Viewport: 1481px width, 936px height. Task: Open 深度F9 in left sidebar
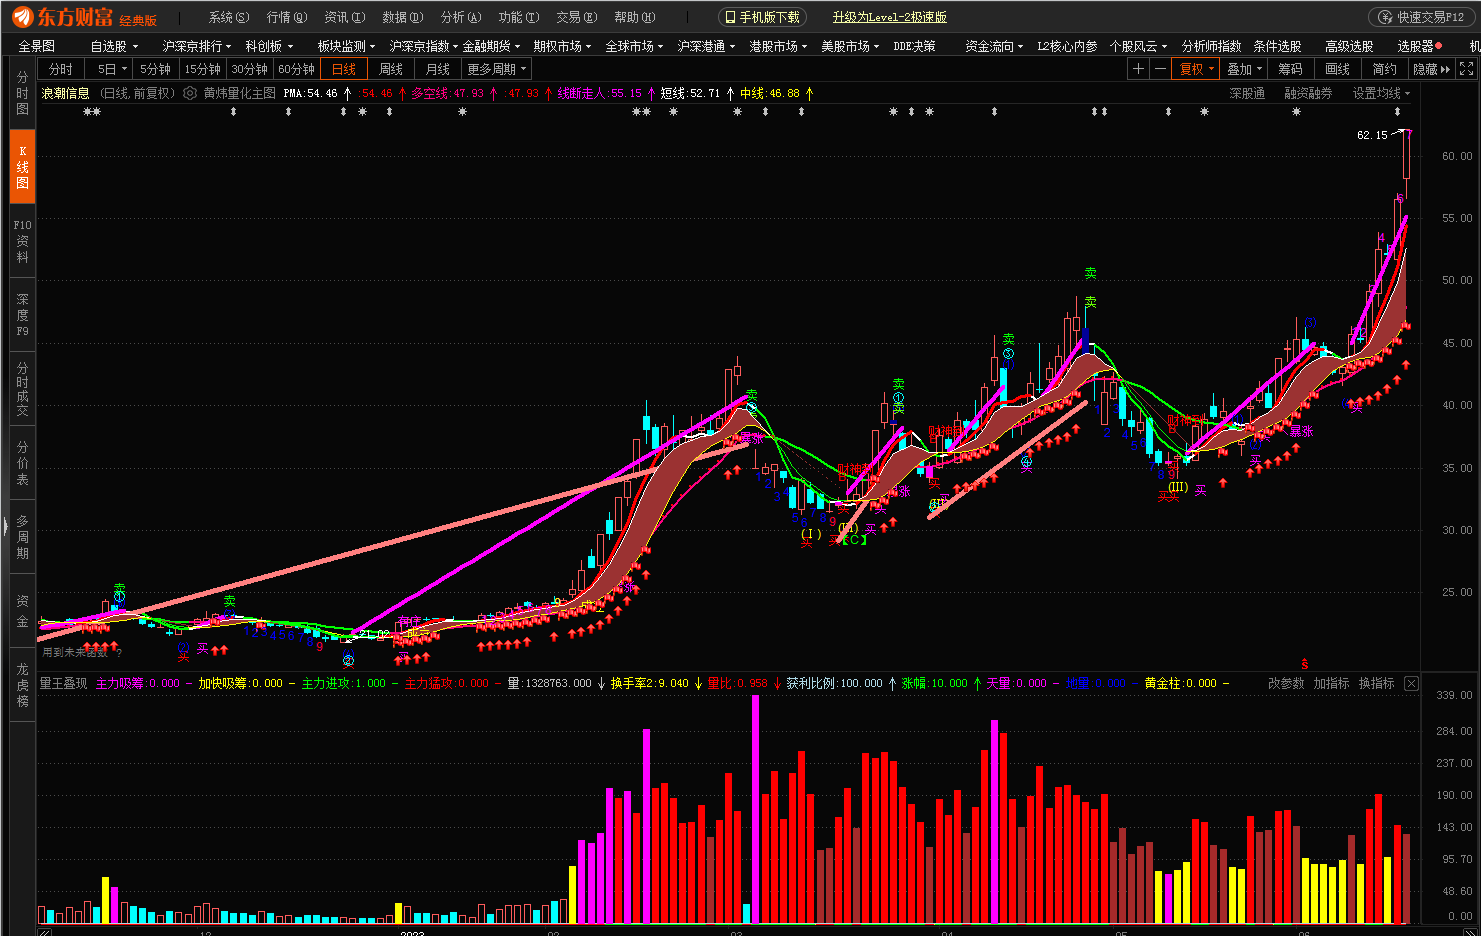22,315
